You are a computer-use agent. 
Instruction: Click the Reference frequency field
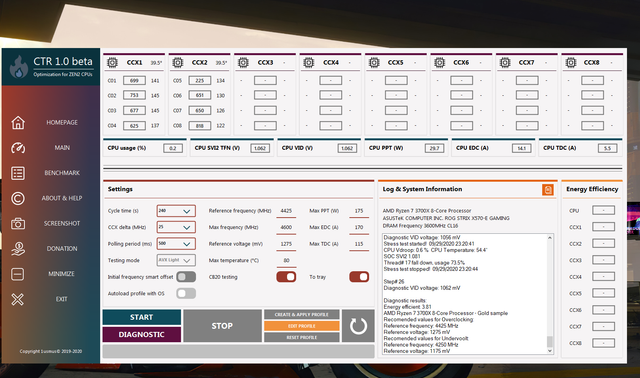286,211
